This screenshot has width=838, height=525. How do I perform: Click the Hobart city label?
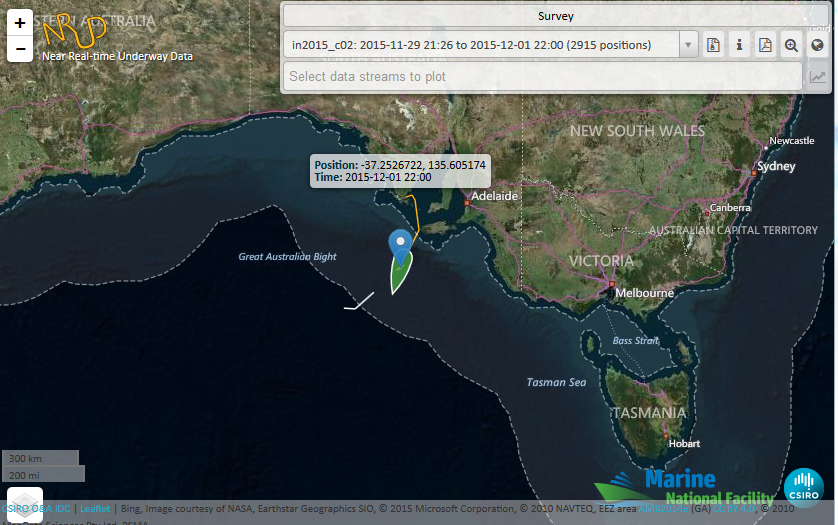pyautogui.click(x=684, y=443)
